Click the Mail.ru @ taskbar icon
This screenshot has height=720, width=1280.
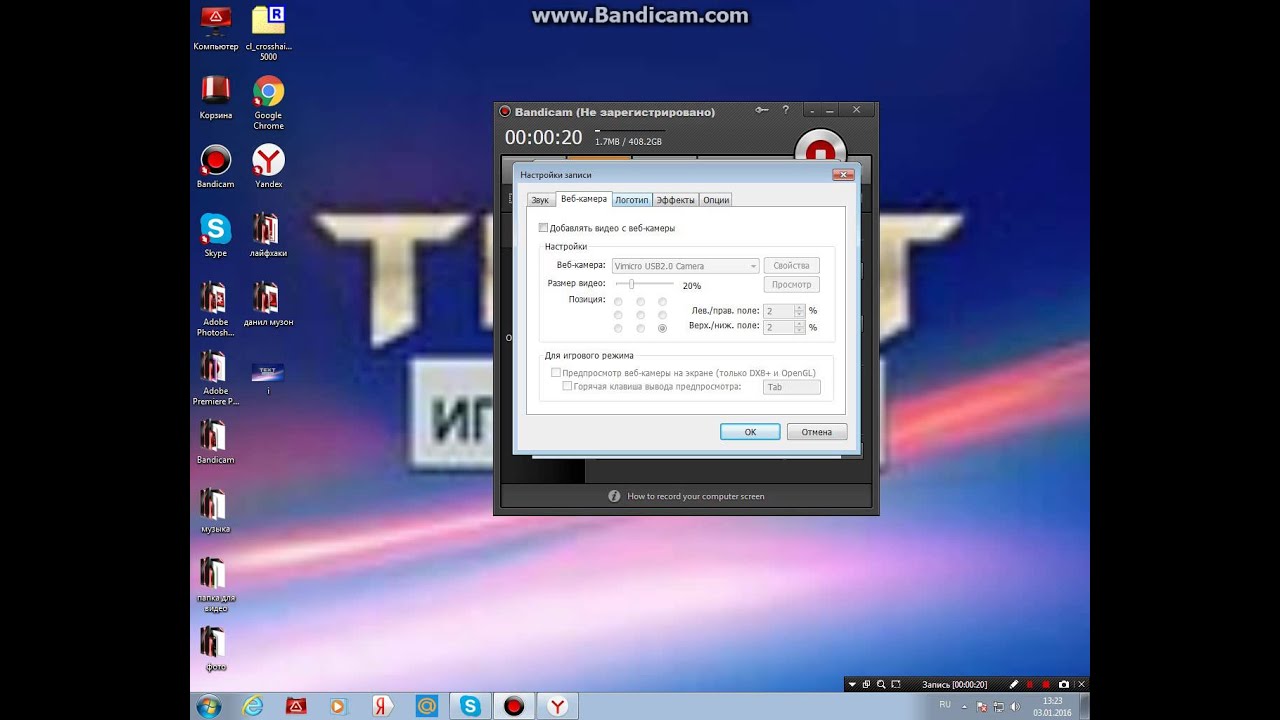(x=427, y=706)
